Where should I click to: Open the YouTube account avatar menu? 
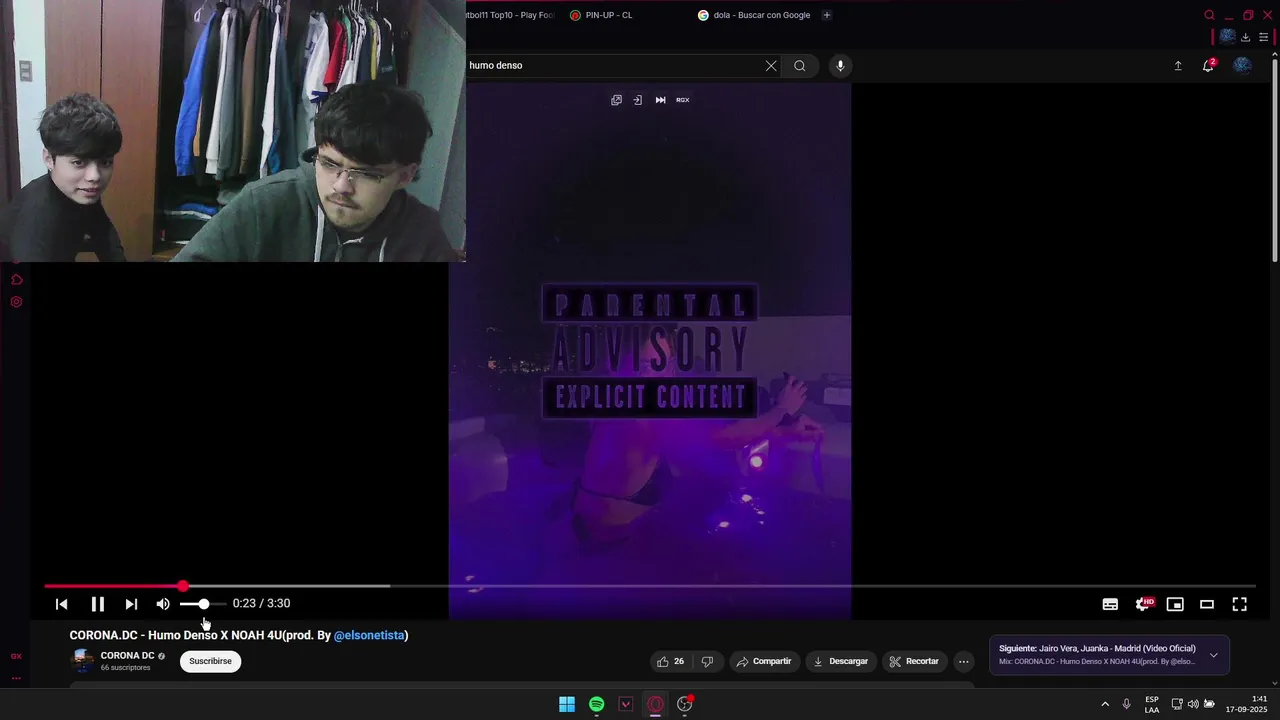coord(1242,65)
